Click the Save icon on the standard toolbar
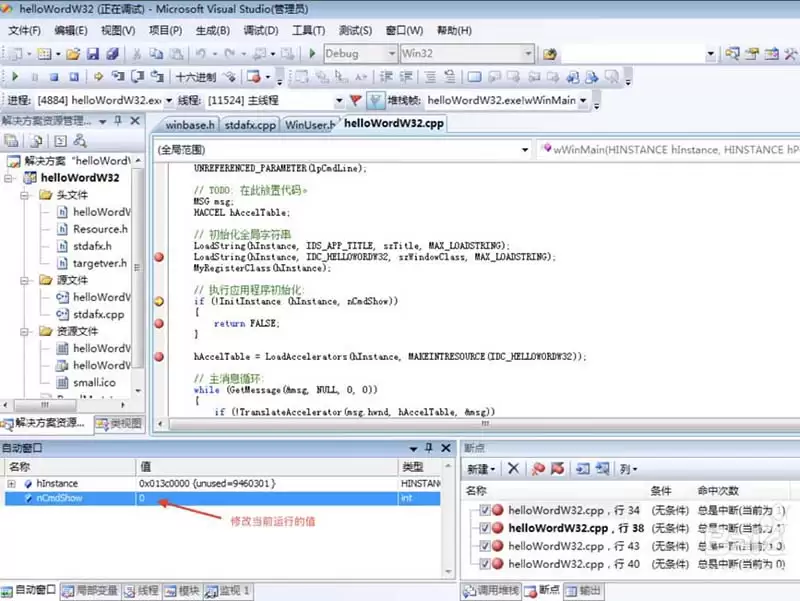The width and height of the screenshot is (800, 601). click(95, 53)
